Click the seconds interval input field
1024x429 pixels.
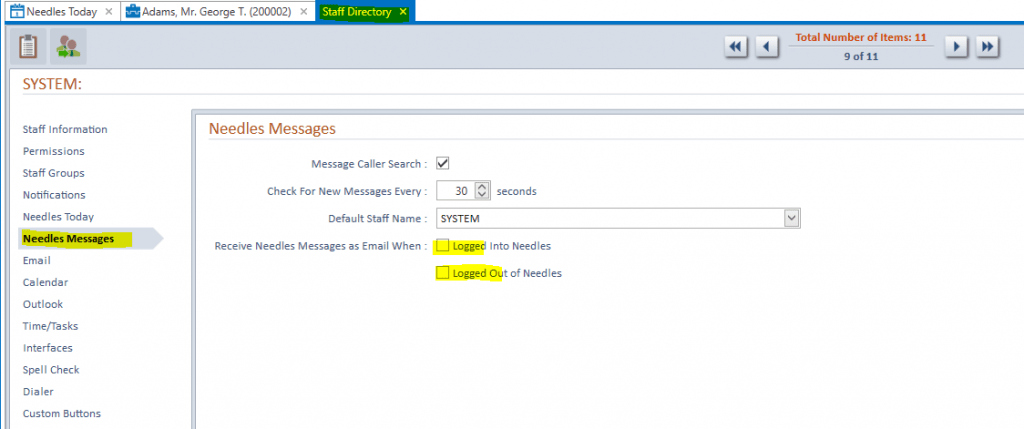click(457, 190)
